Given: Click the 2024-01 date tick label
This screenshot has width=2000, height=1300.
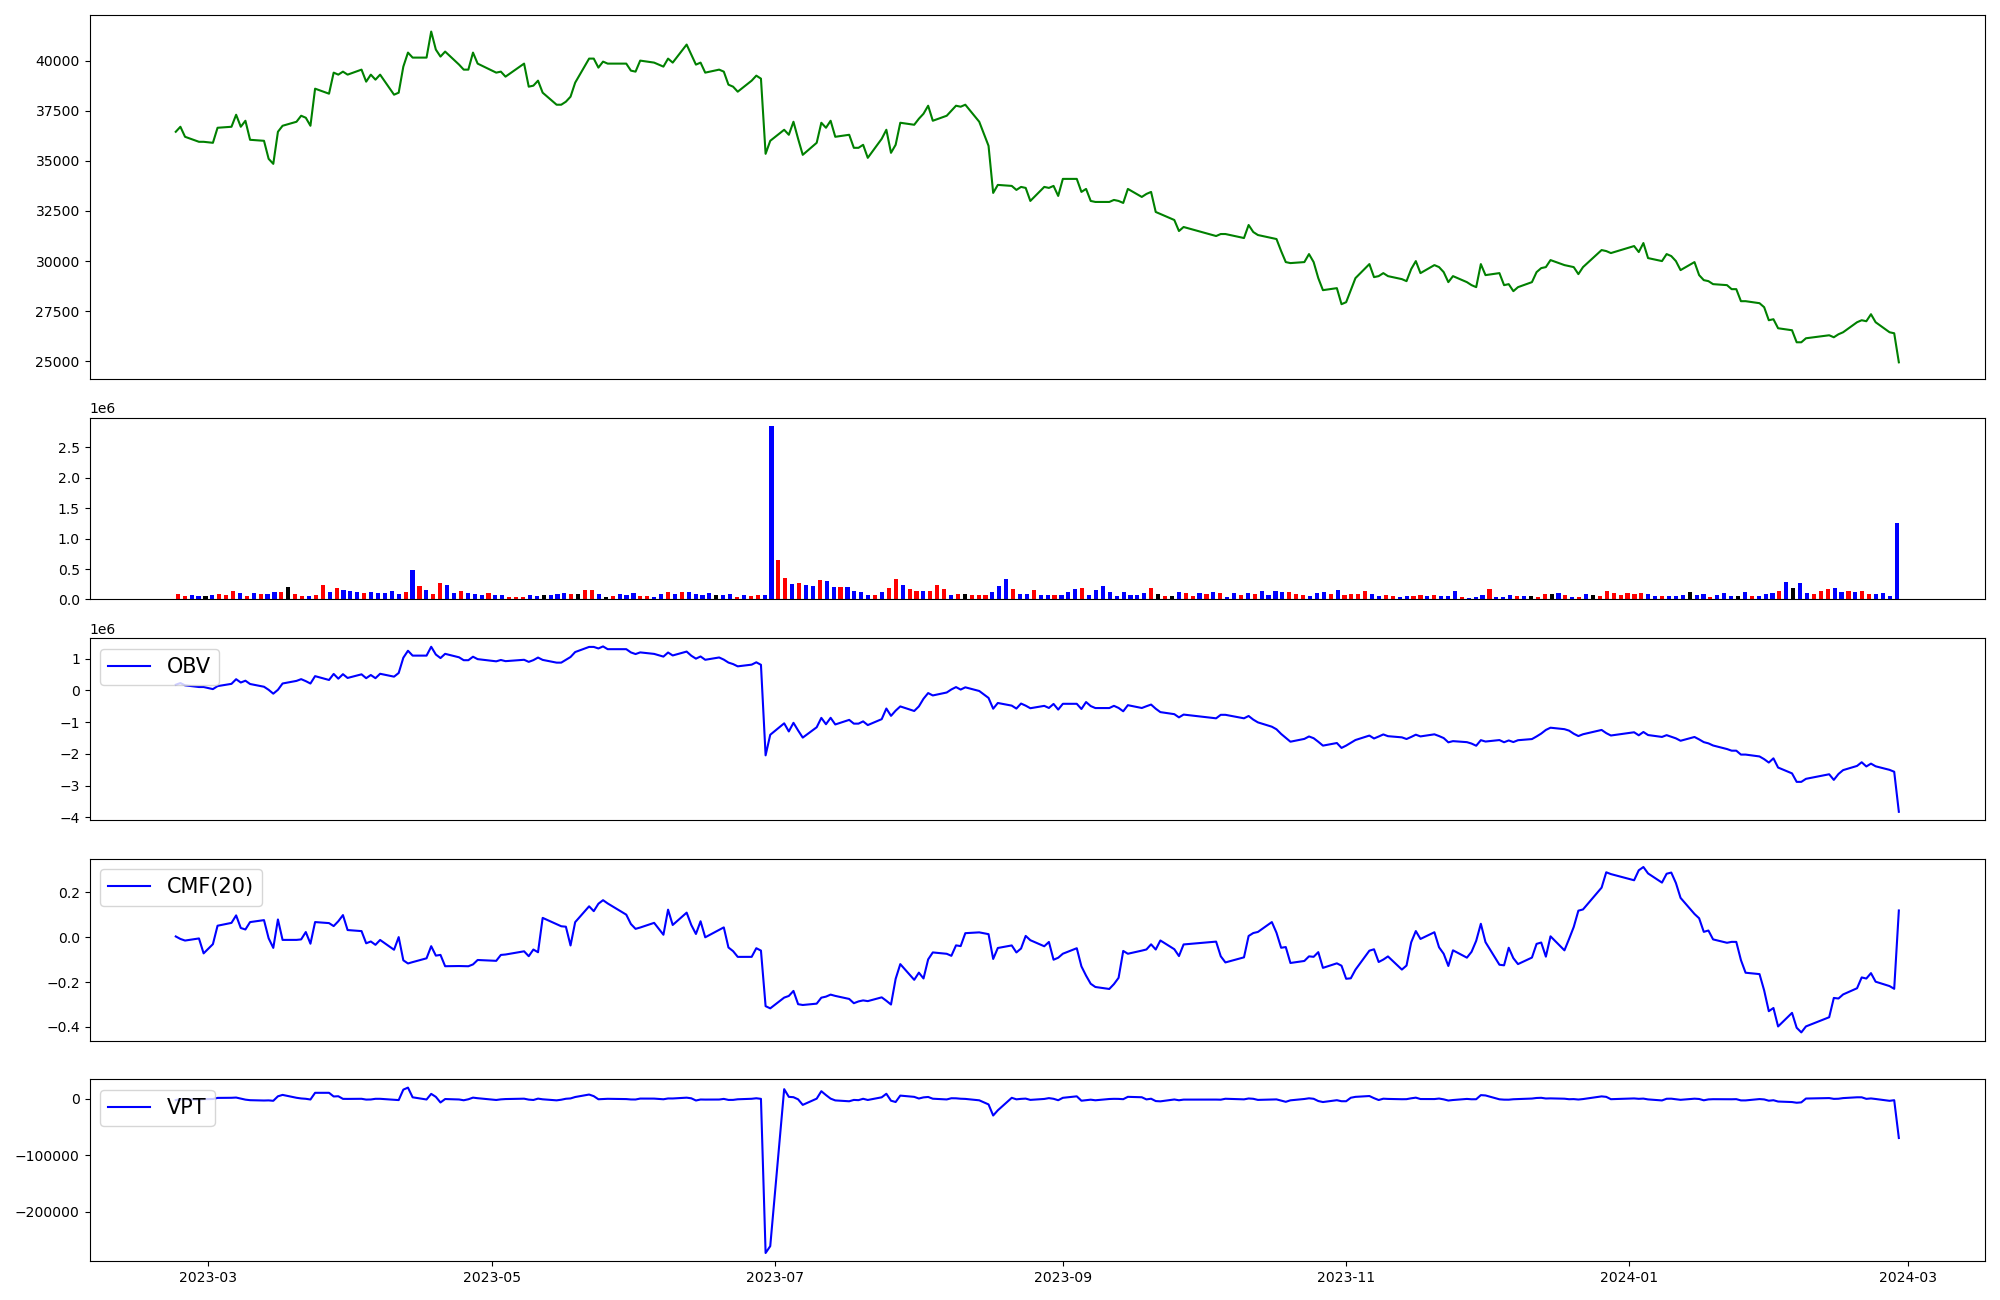Looking at the screenshot, I should pos(1629,1277).
